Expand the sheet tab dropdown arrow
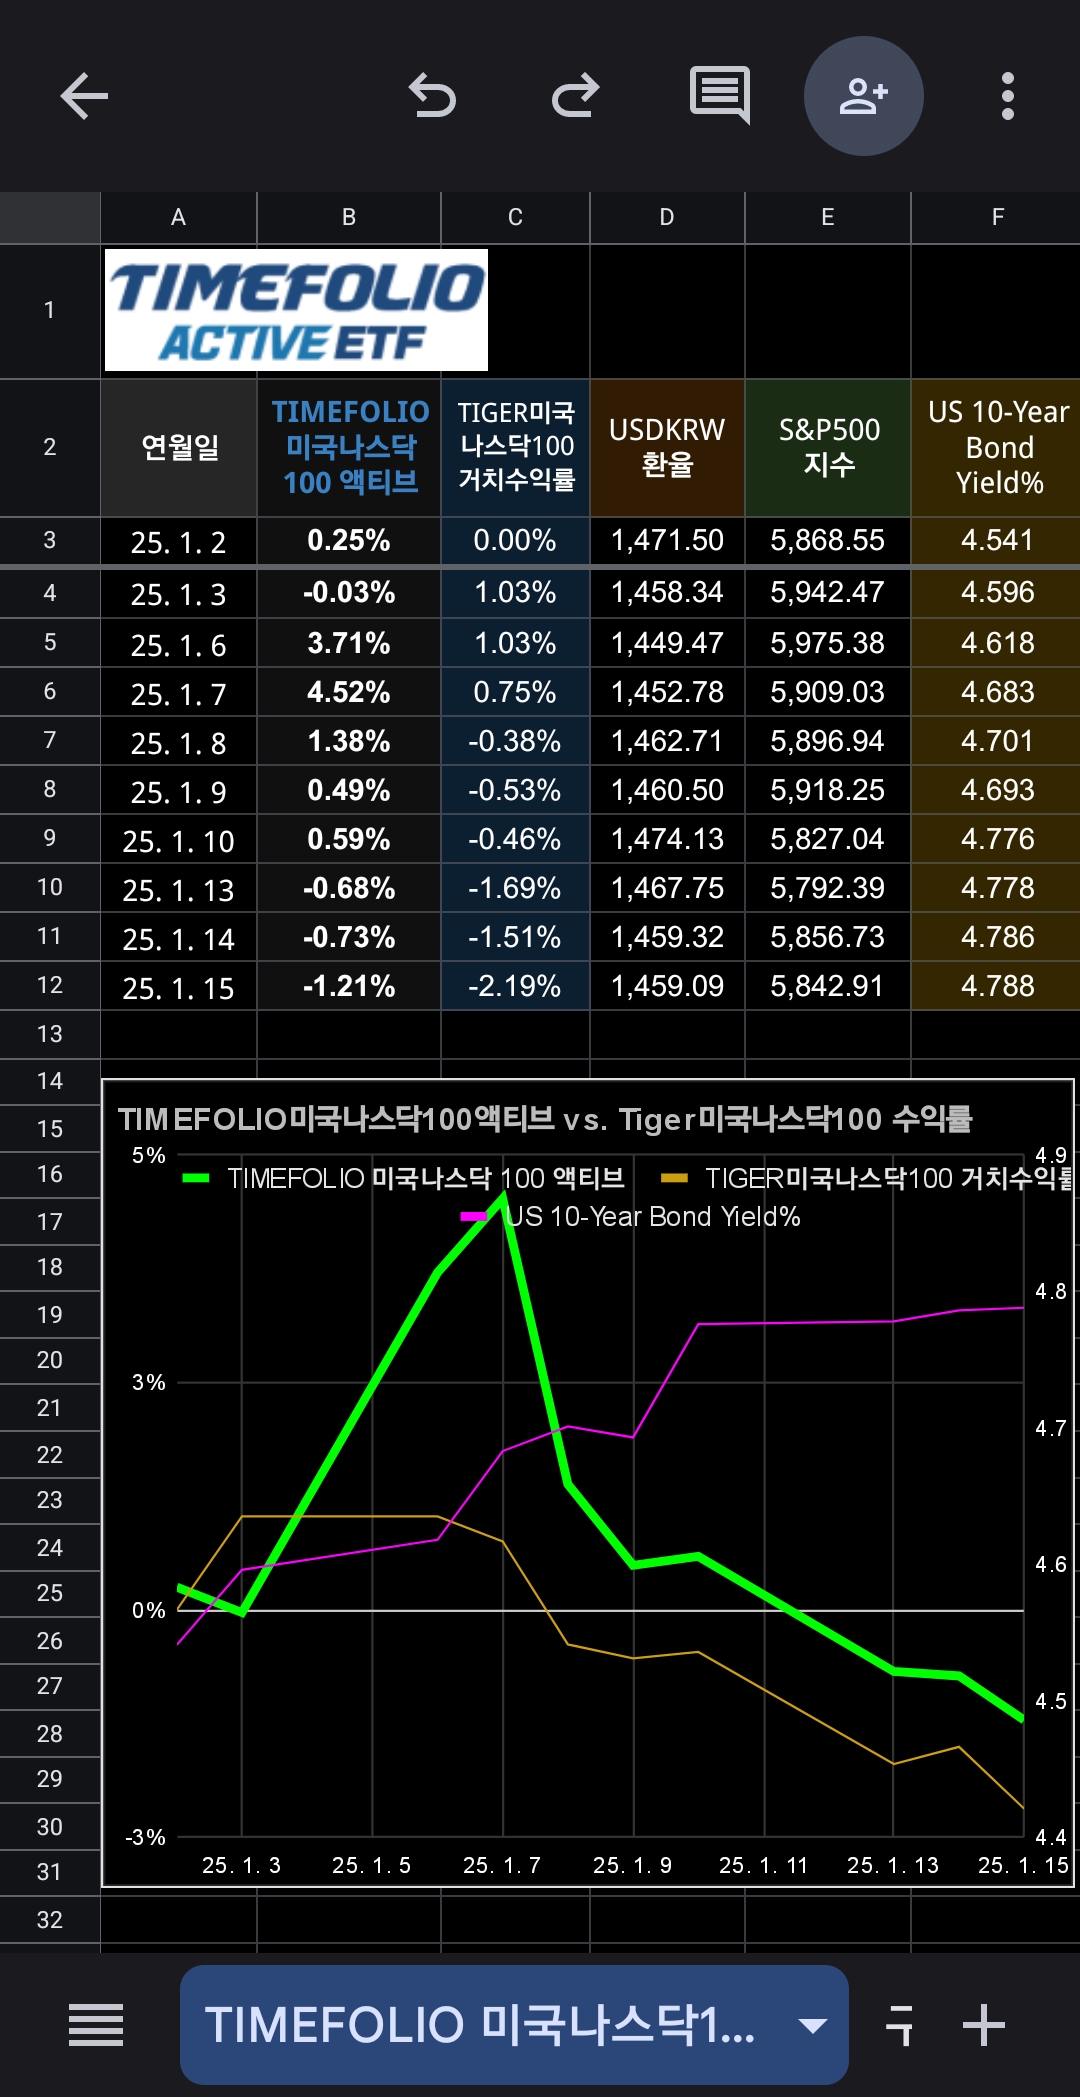This screenshot has height=2097, width=1080. tap(813, 2026)
